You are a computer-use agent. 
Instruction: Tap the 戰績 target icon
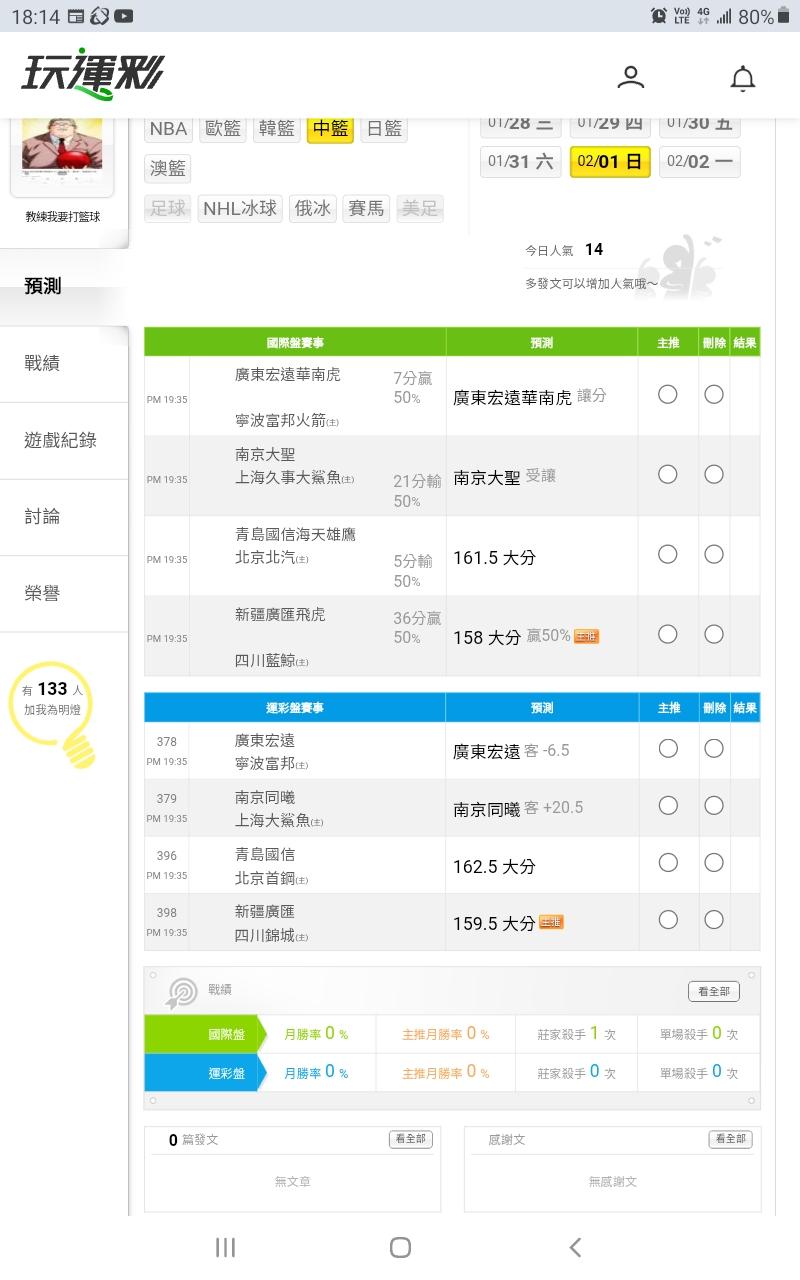click(x=181, y=992)
